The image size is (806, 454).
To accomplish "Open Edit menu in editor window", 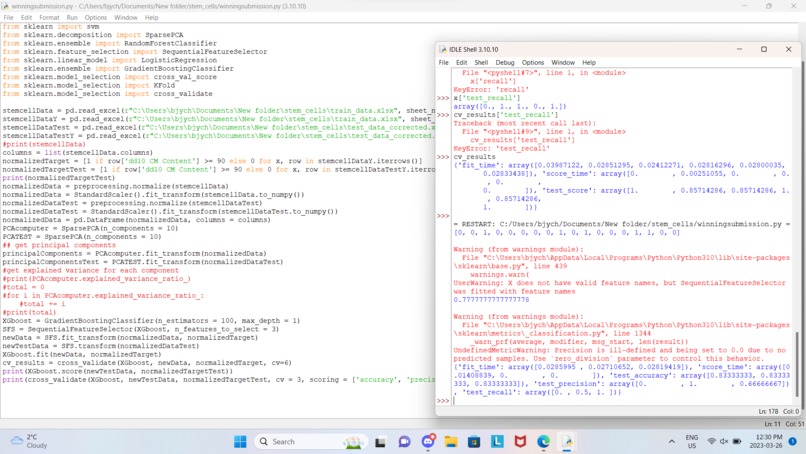I will (x=26, y=17).
